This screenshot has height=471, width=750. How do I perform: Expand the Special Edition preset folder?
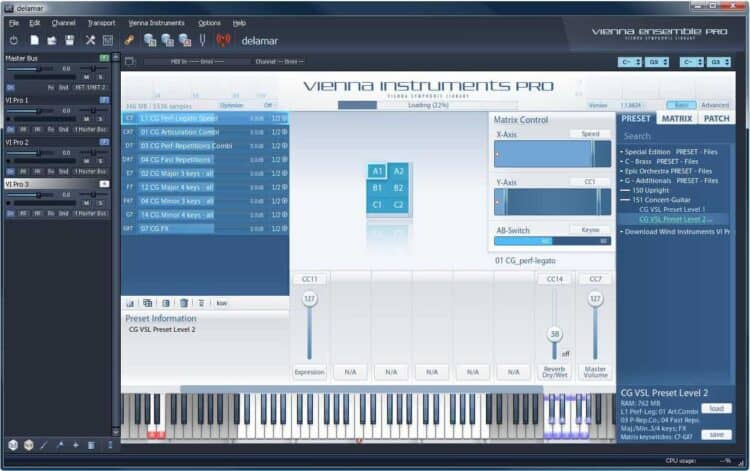623,152
